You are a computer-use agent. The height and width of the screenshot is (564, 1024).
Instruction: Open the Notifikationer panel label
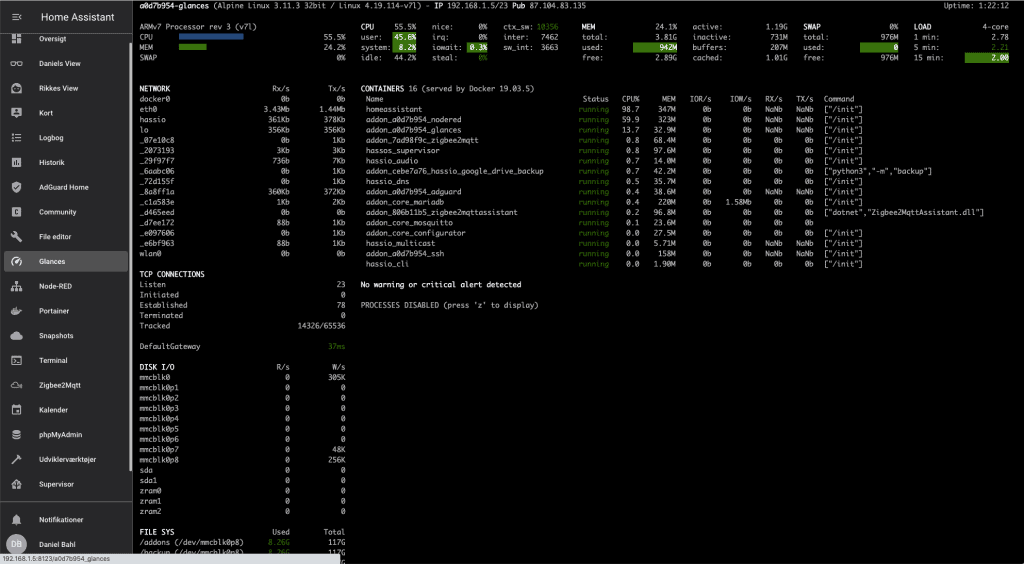(61, 520)
